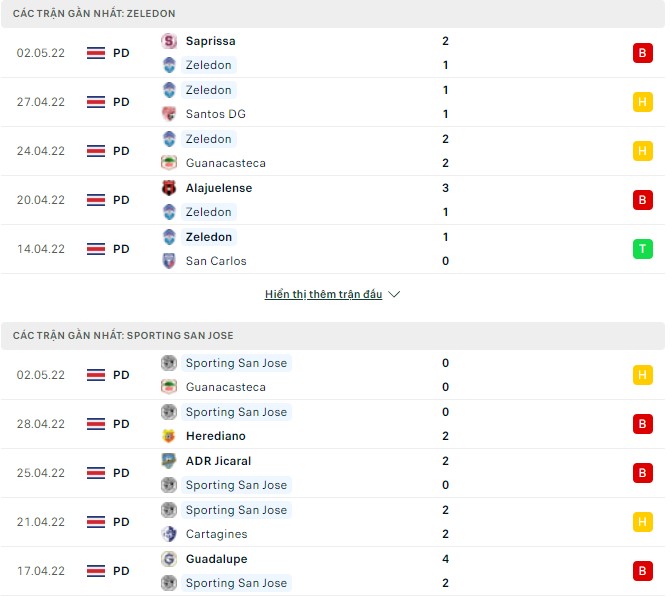Screen dimensions: 670x597
Task: Click the Santos DG team logo
Action: coord(169,114)
